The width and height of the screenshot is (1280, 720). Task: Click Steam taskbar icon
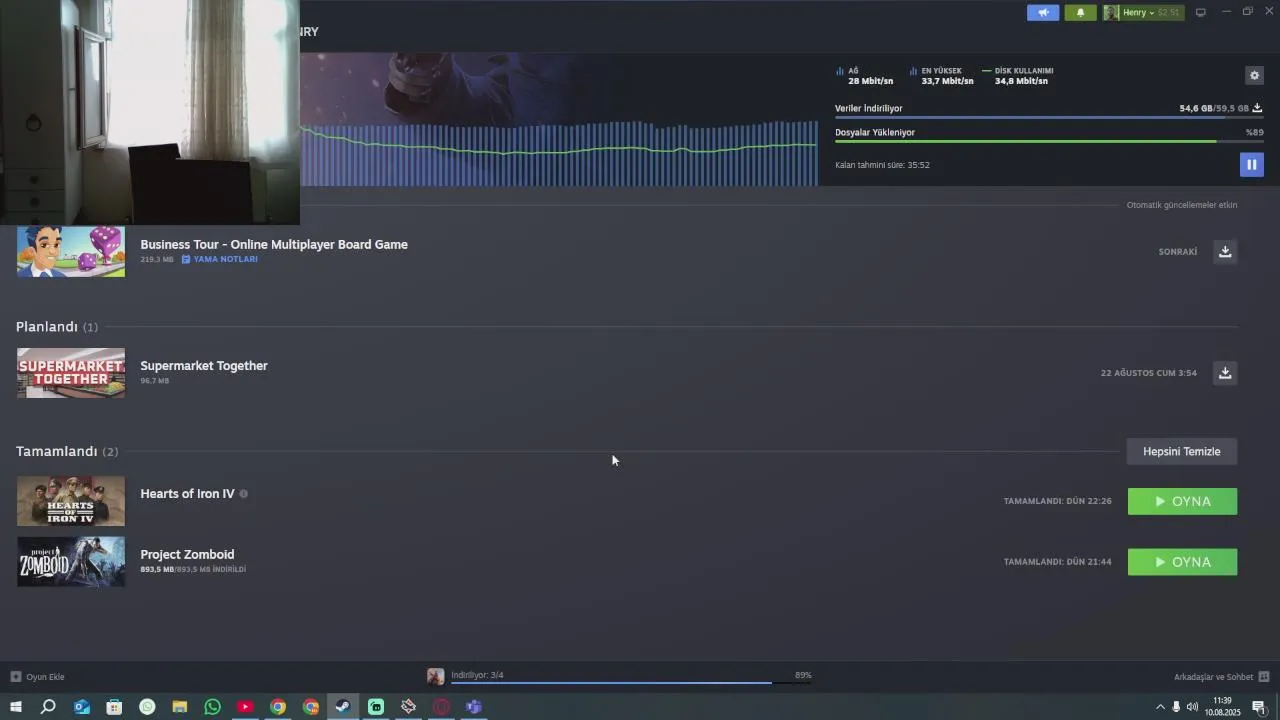tap(342, 707)
